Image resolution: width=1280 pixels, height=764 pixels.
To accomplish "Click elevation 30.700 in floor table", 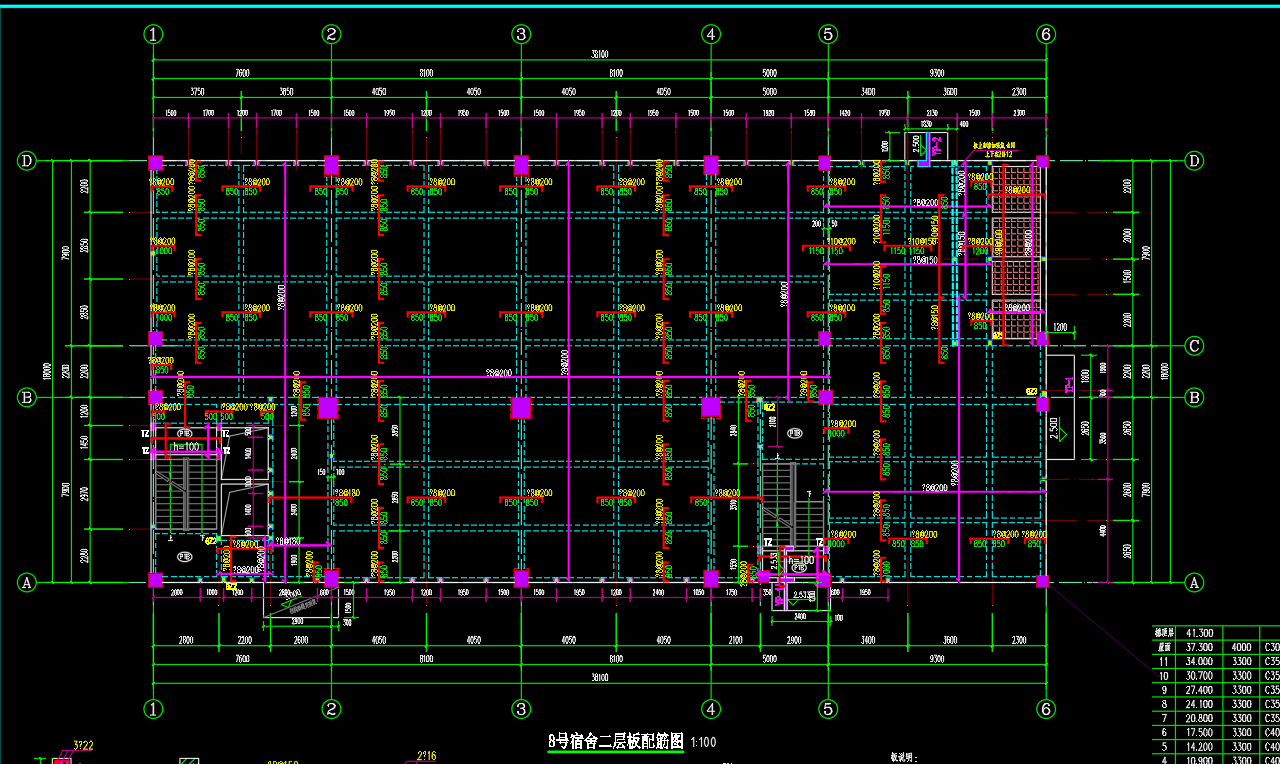I will (1198, 676).
